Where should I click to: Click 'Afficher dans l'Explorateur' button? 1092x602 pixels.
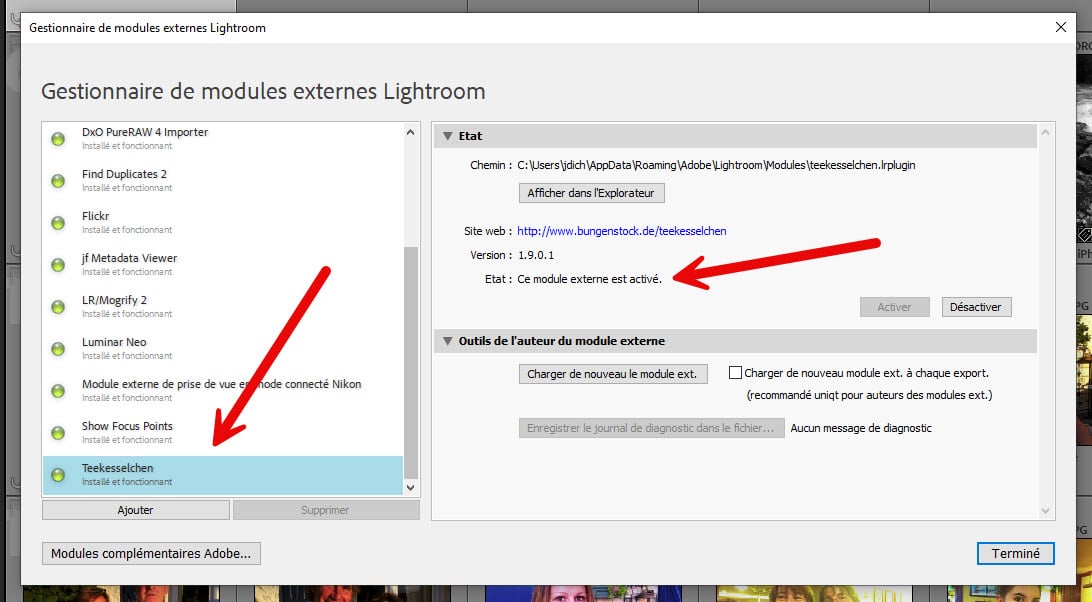[591, 193]
